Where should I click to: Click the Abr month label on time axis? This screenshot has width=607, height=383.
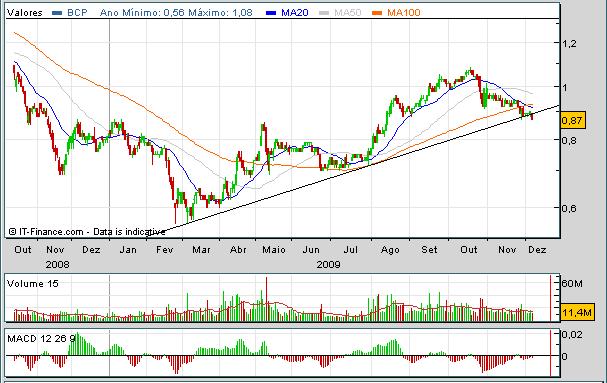[238, 250]
